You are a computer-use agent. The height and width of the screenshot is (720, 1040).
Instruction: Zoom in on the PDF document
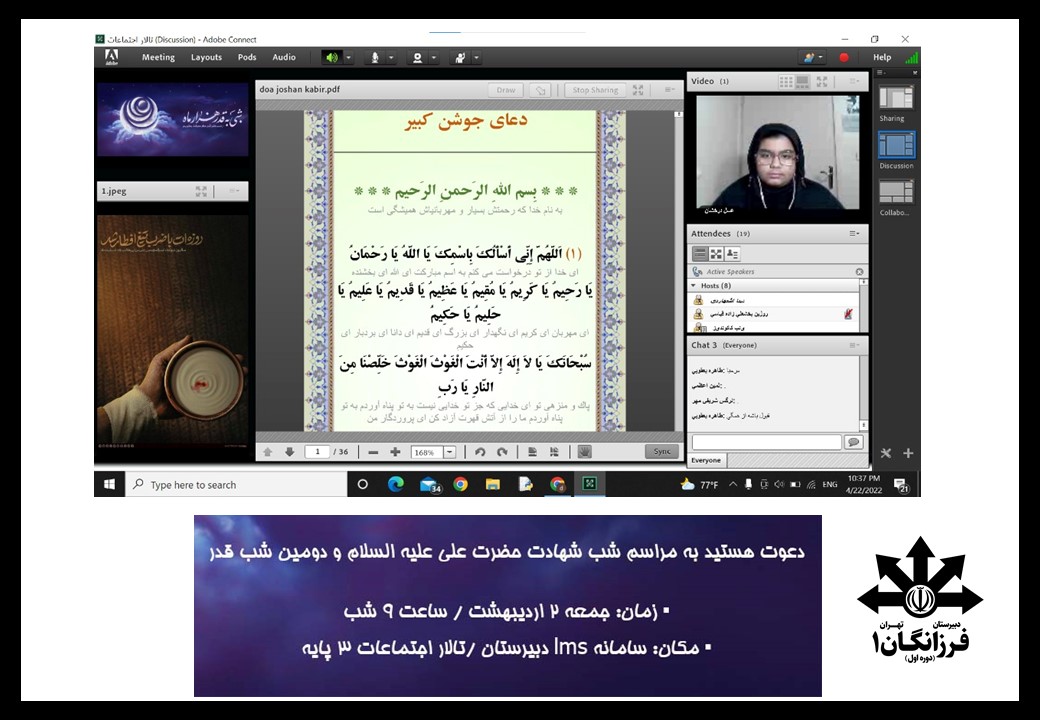click(x=395, y=452)
